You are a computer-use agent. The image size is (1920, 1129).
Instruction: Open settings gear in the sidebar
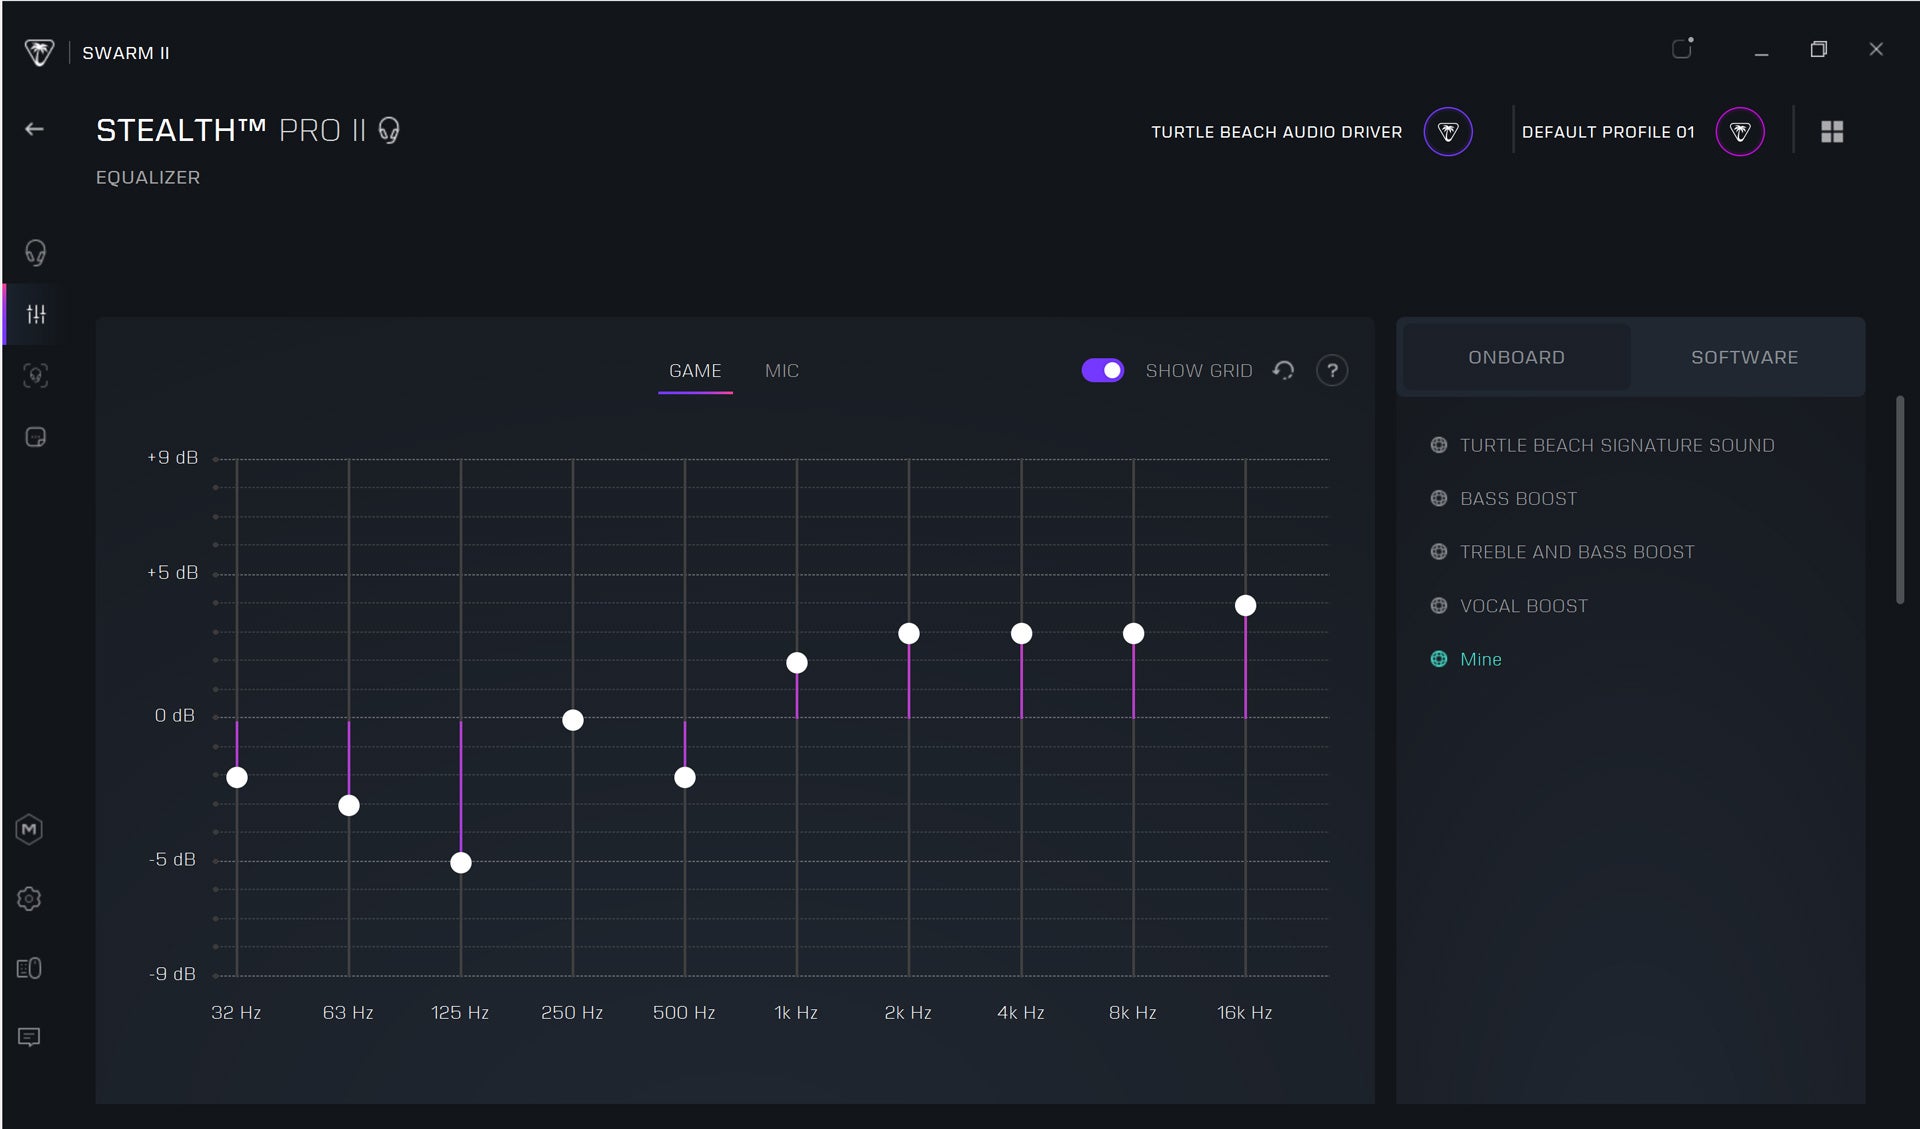click(x=29, y=899)
